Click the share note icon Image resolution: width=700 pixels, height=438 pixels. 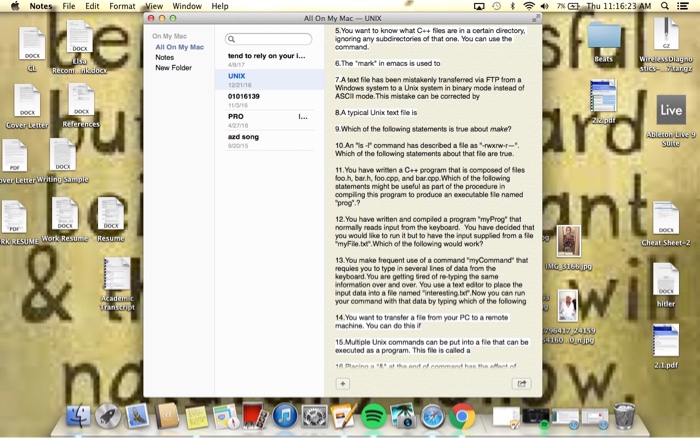521,384
